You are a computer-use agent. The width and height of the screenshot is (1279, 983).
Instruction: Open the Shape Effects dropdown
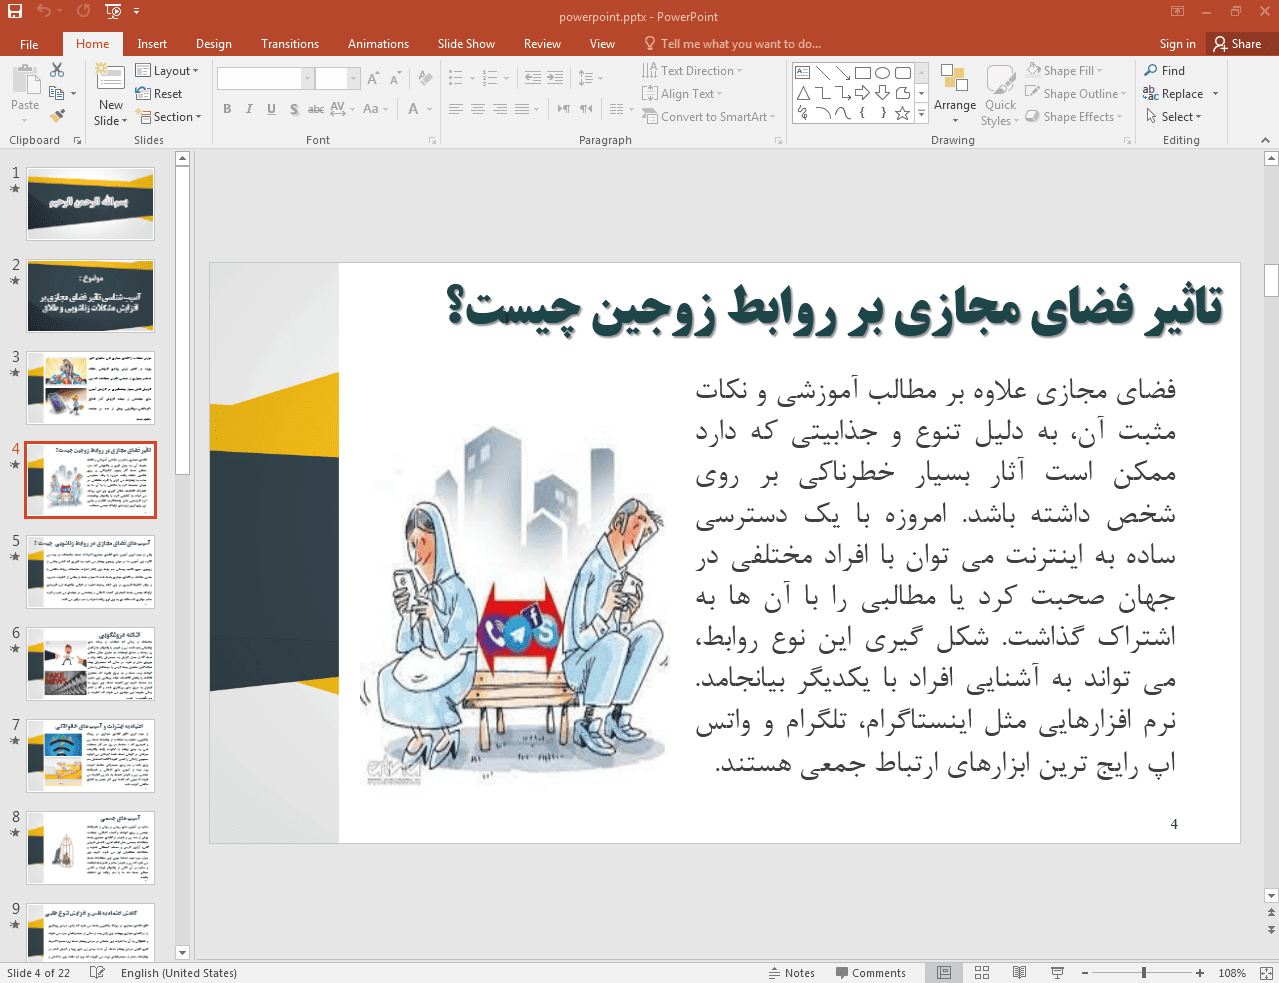pos(1073,117)
